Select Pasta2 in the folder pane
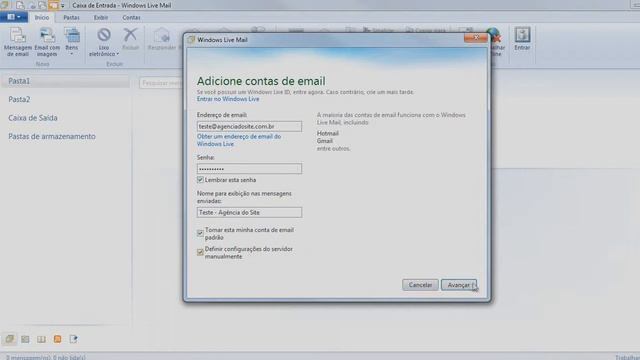 tap(19, 99)
